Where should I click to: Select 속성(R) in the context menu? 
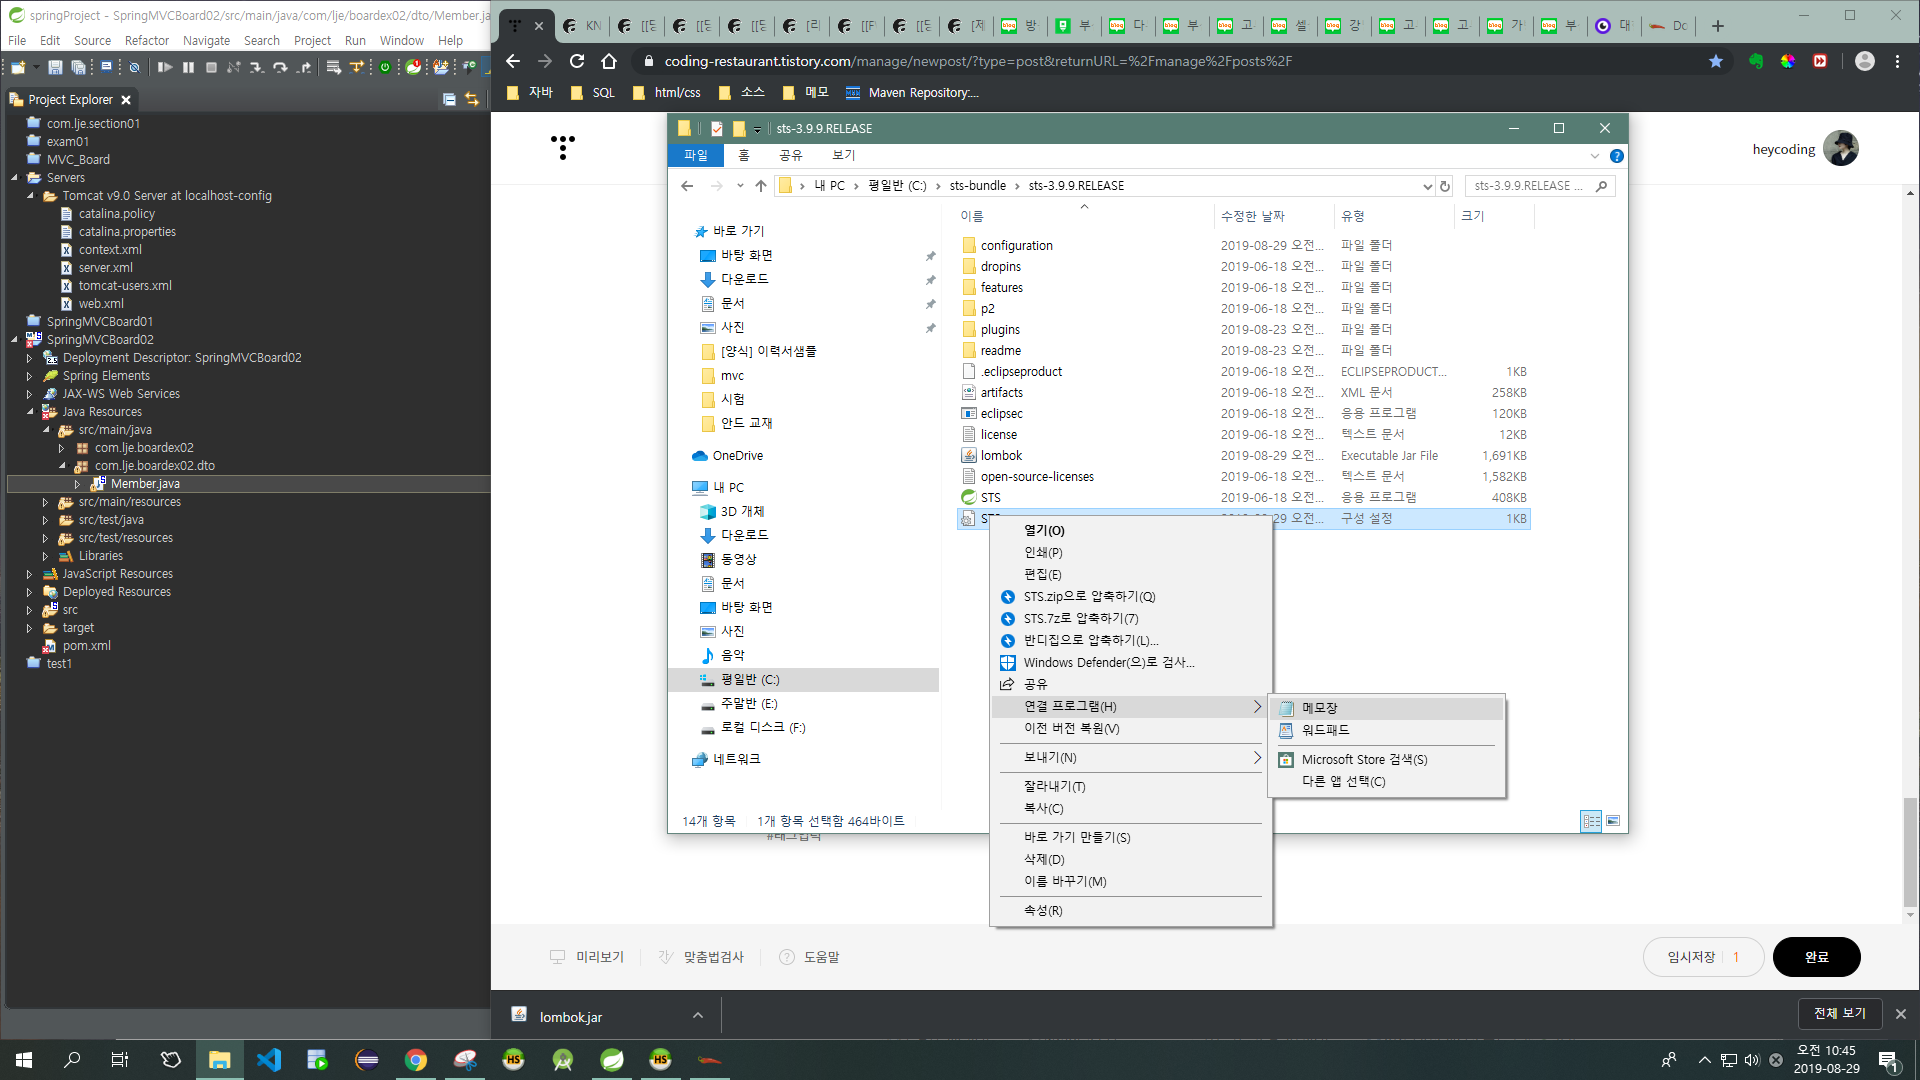[x=1043, y=910]
